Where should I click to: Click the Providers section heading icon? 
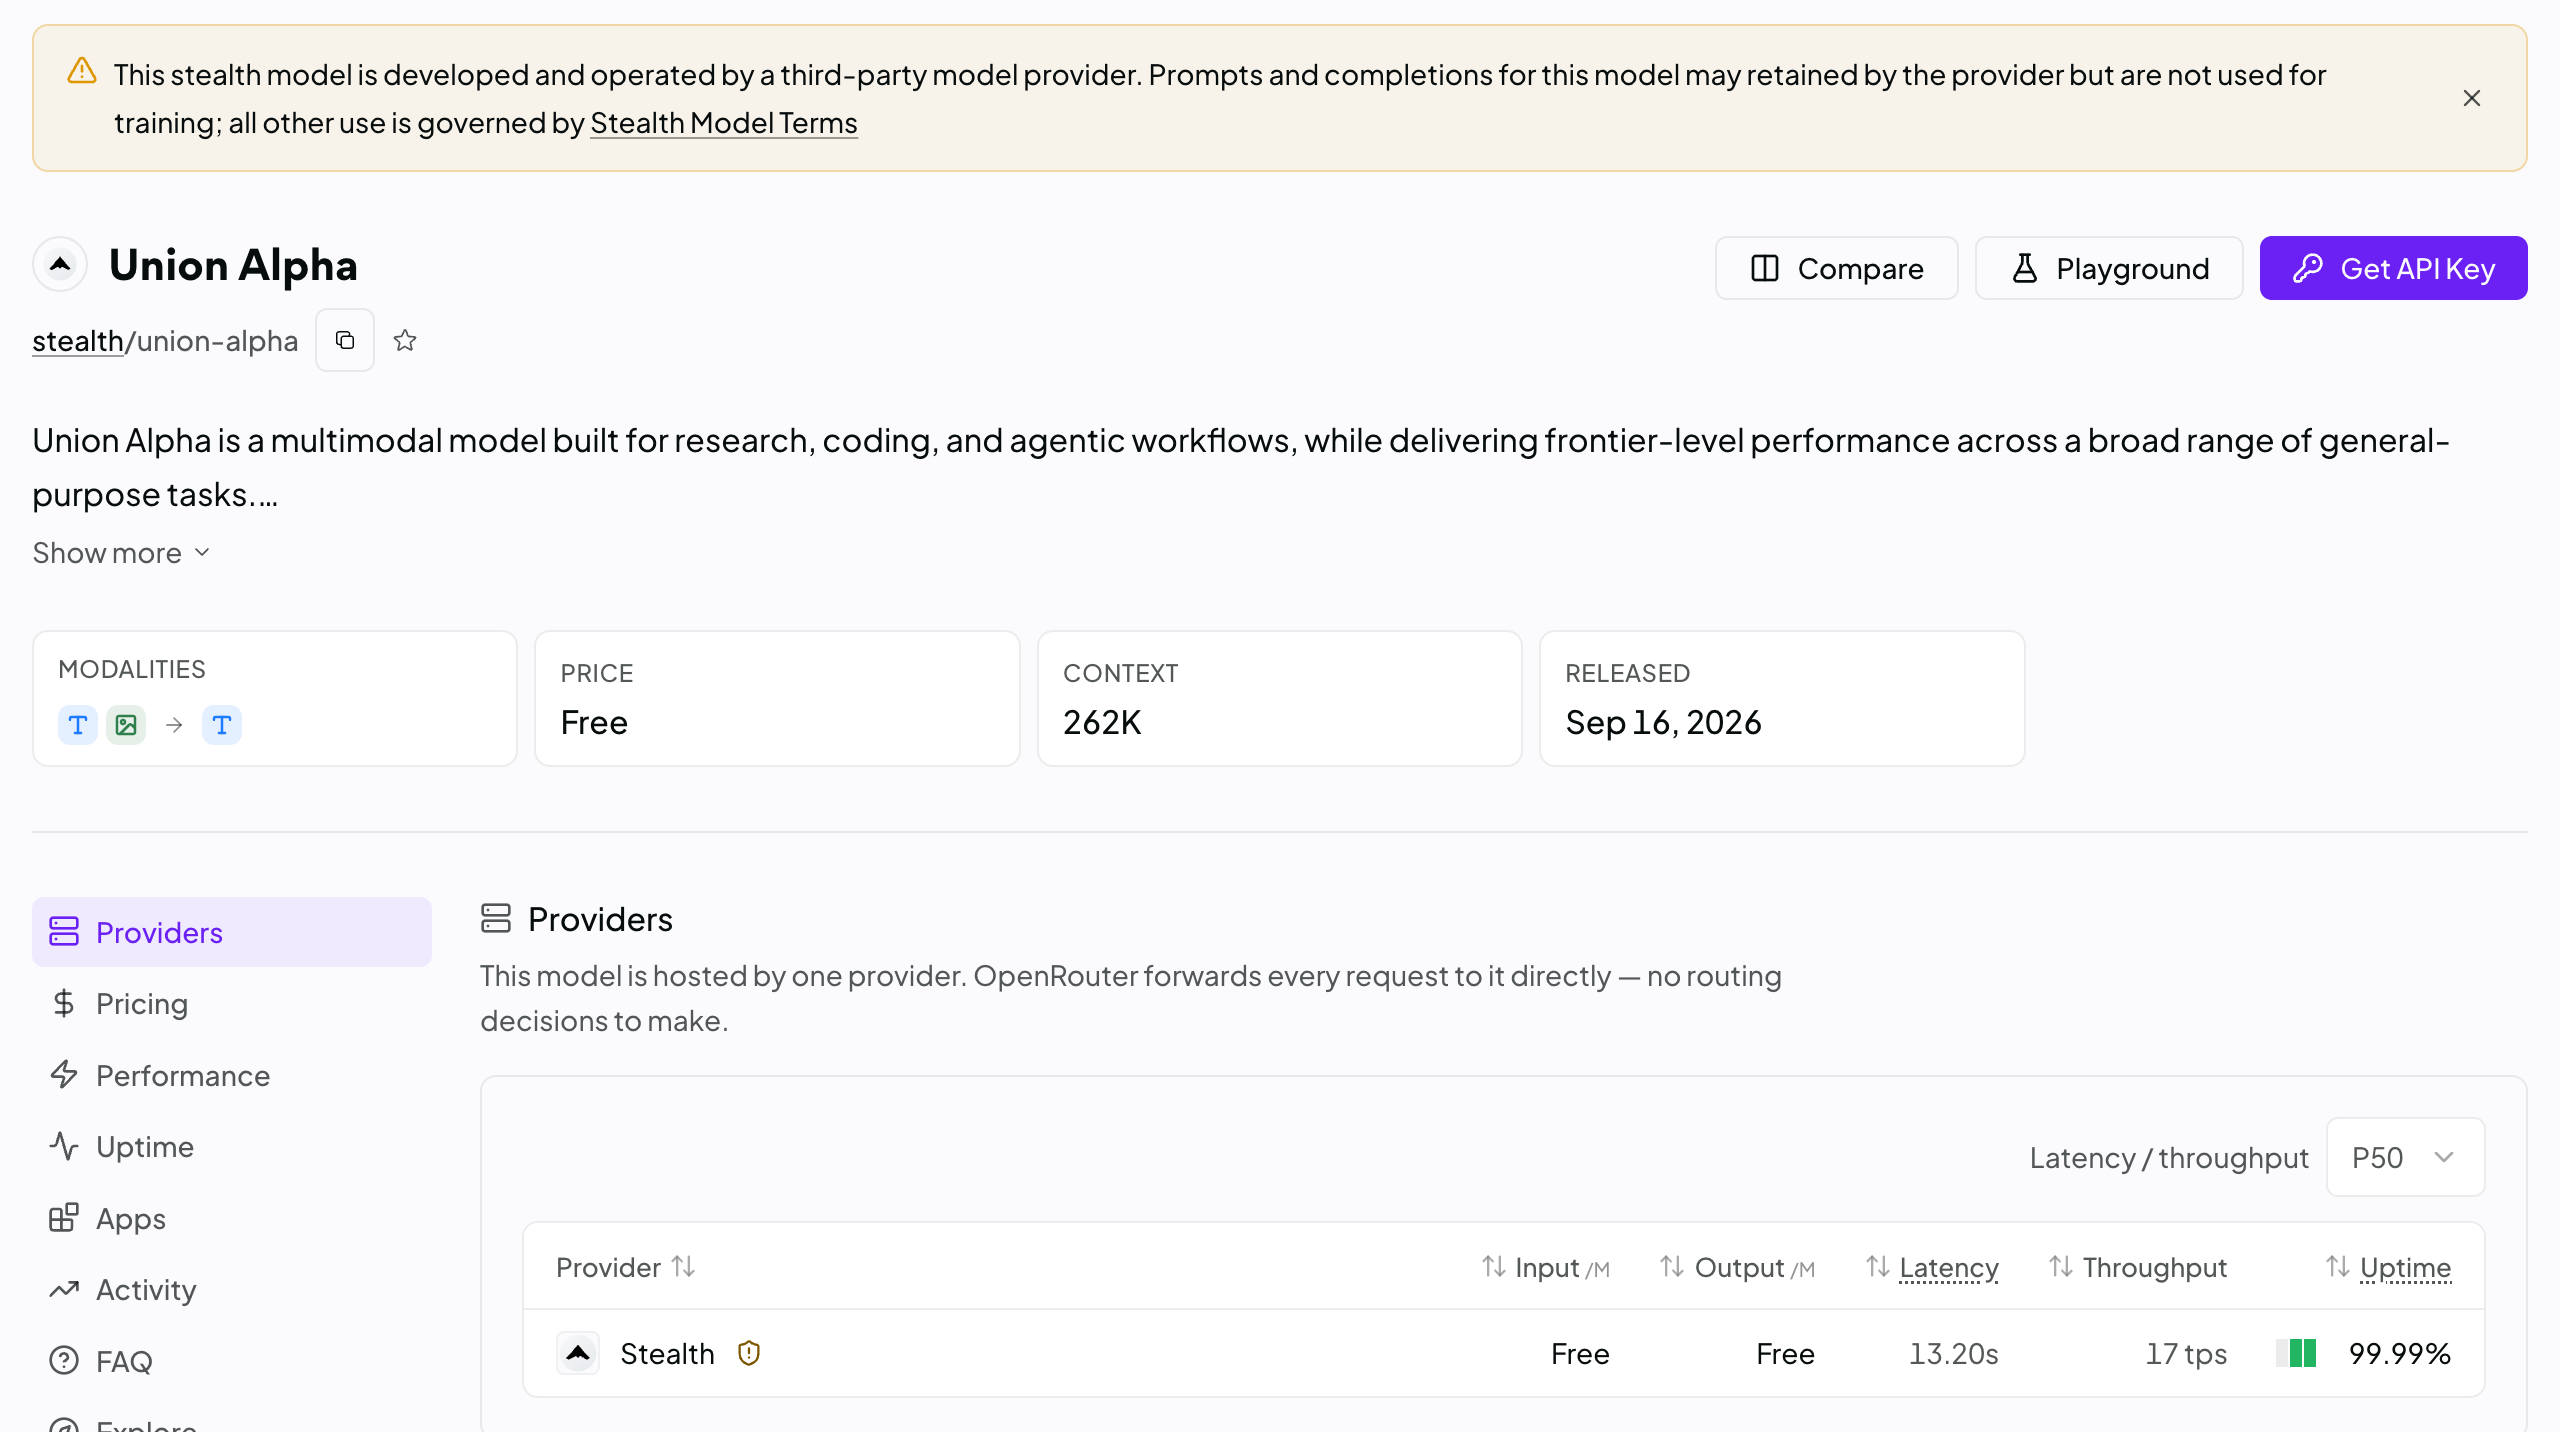(x=496, y=918)
